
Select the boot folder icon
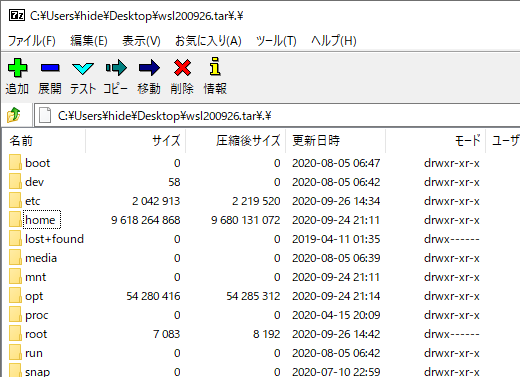coord(15,163)
